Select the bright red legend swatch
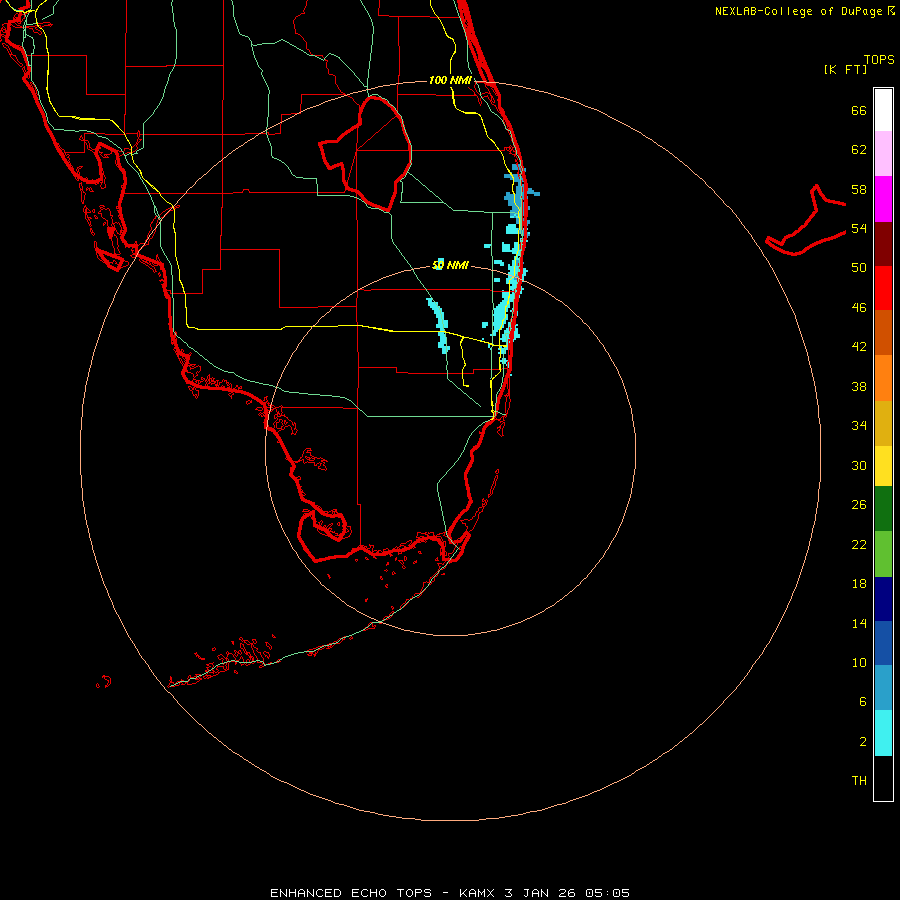This screenshot has width=900, height=900. [x=883, y=288]
